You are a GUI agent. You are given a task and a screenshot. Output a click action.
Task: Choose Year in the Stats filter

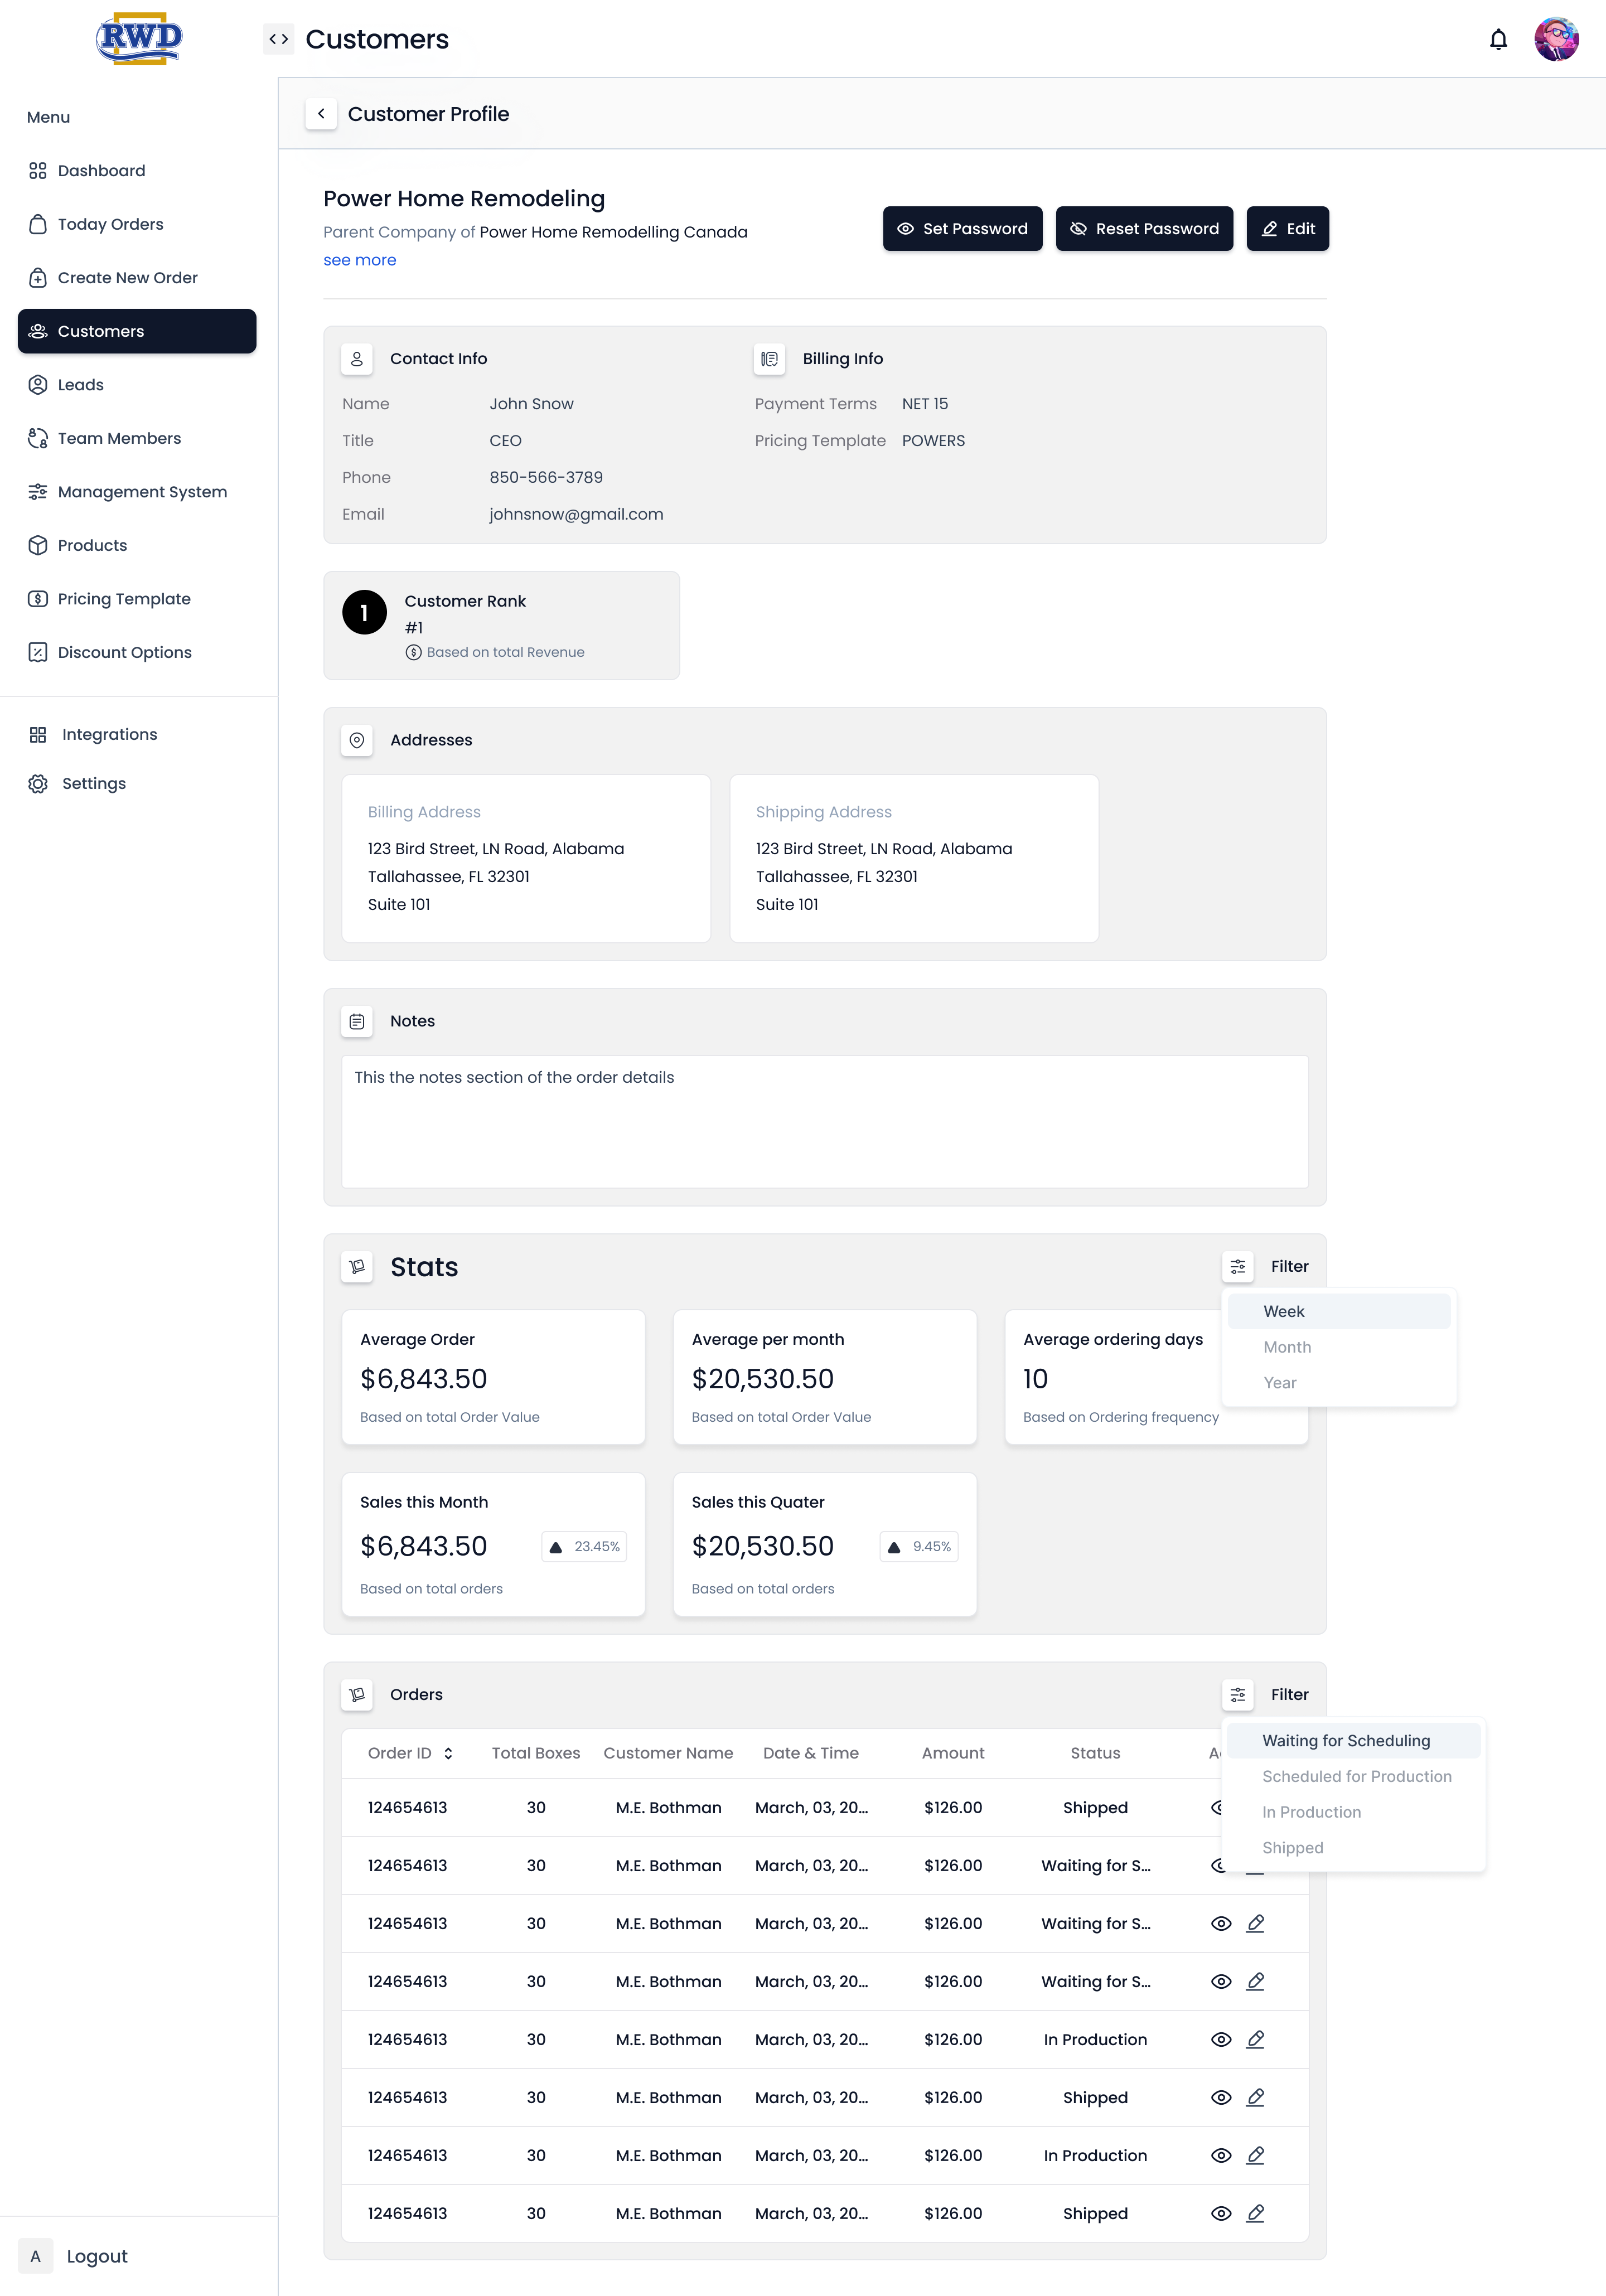[x=1338, y=1383]
